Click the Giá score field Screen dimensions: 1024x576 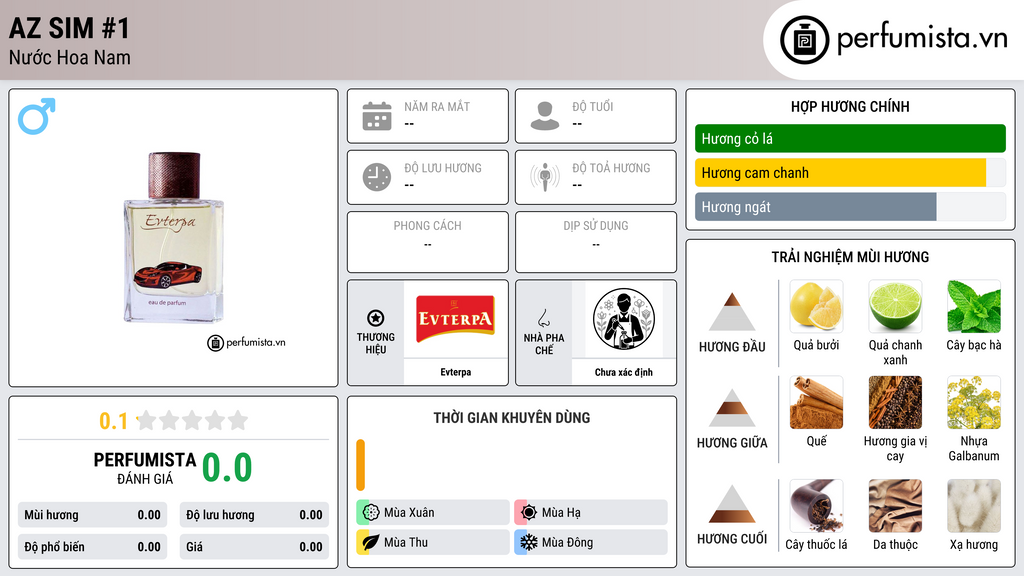(254, 547)
